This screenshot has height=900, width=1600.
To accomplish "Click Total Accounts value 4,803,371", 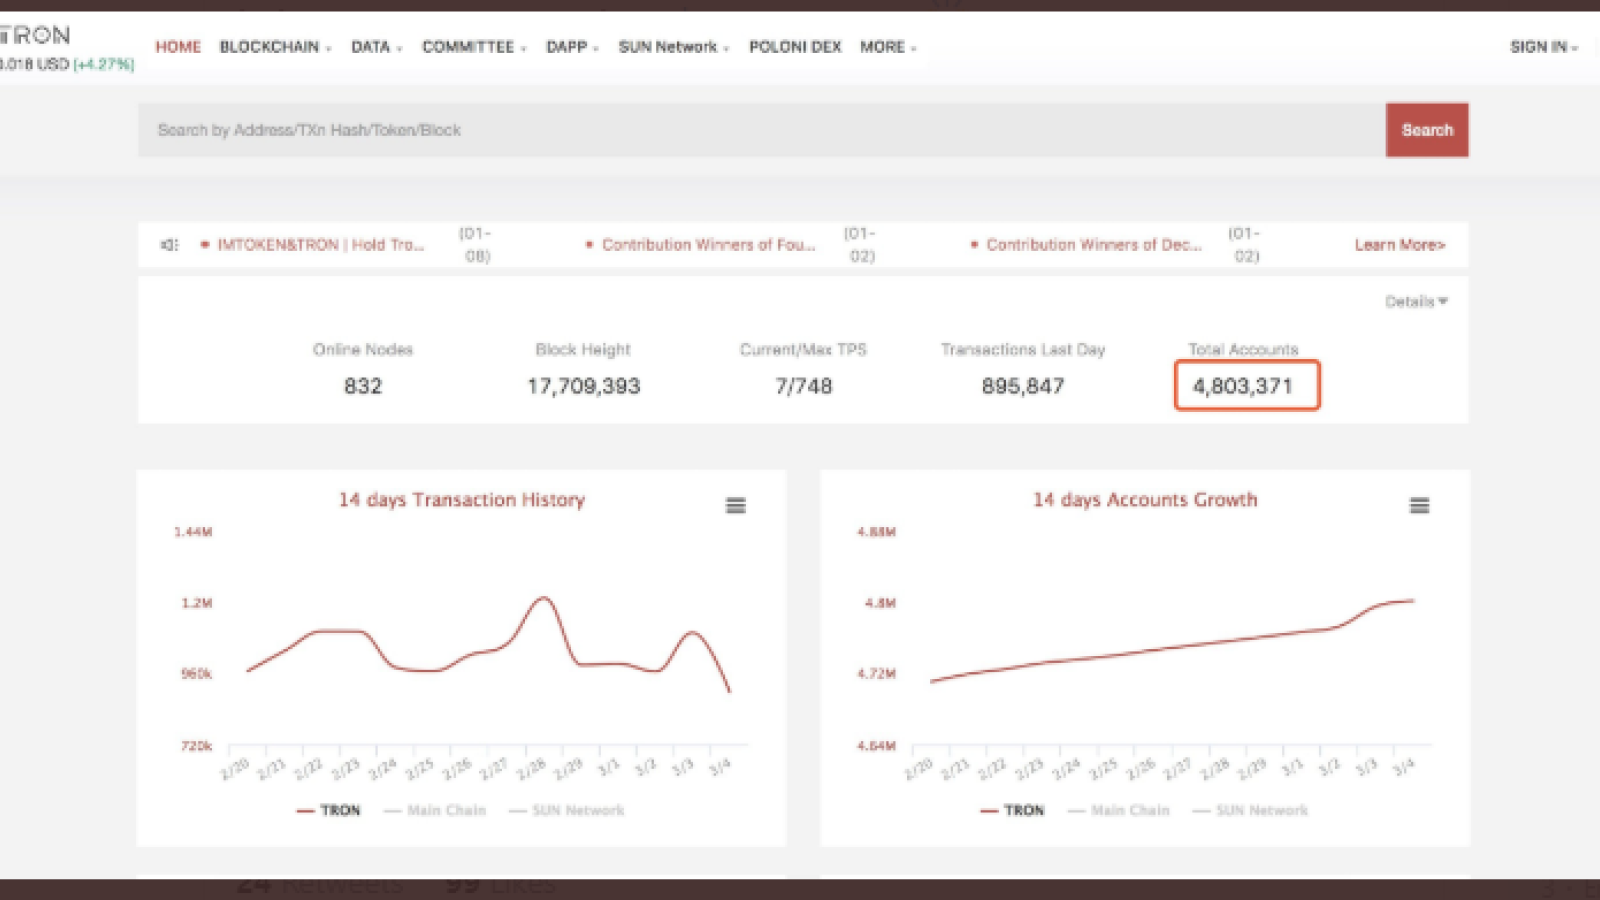I will pos(1243,386).
